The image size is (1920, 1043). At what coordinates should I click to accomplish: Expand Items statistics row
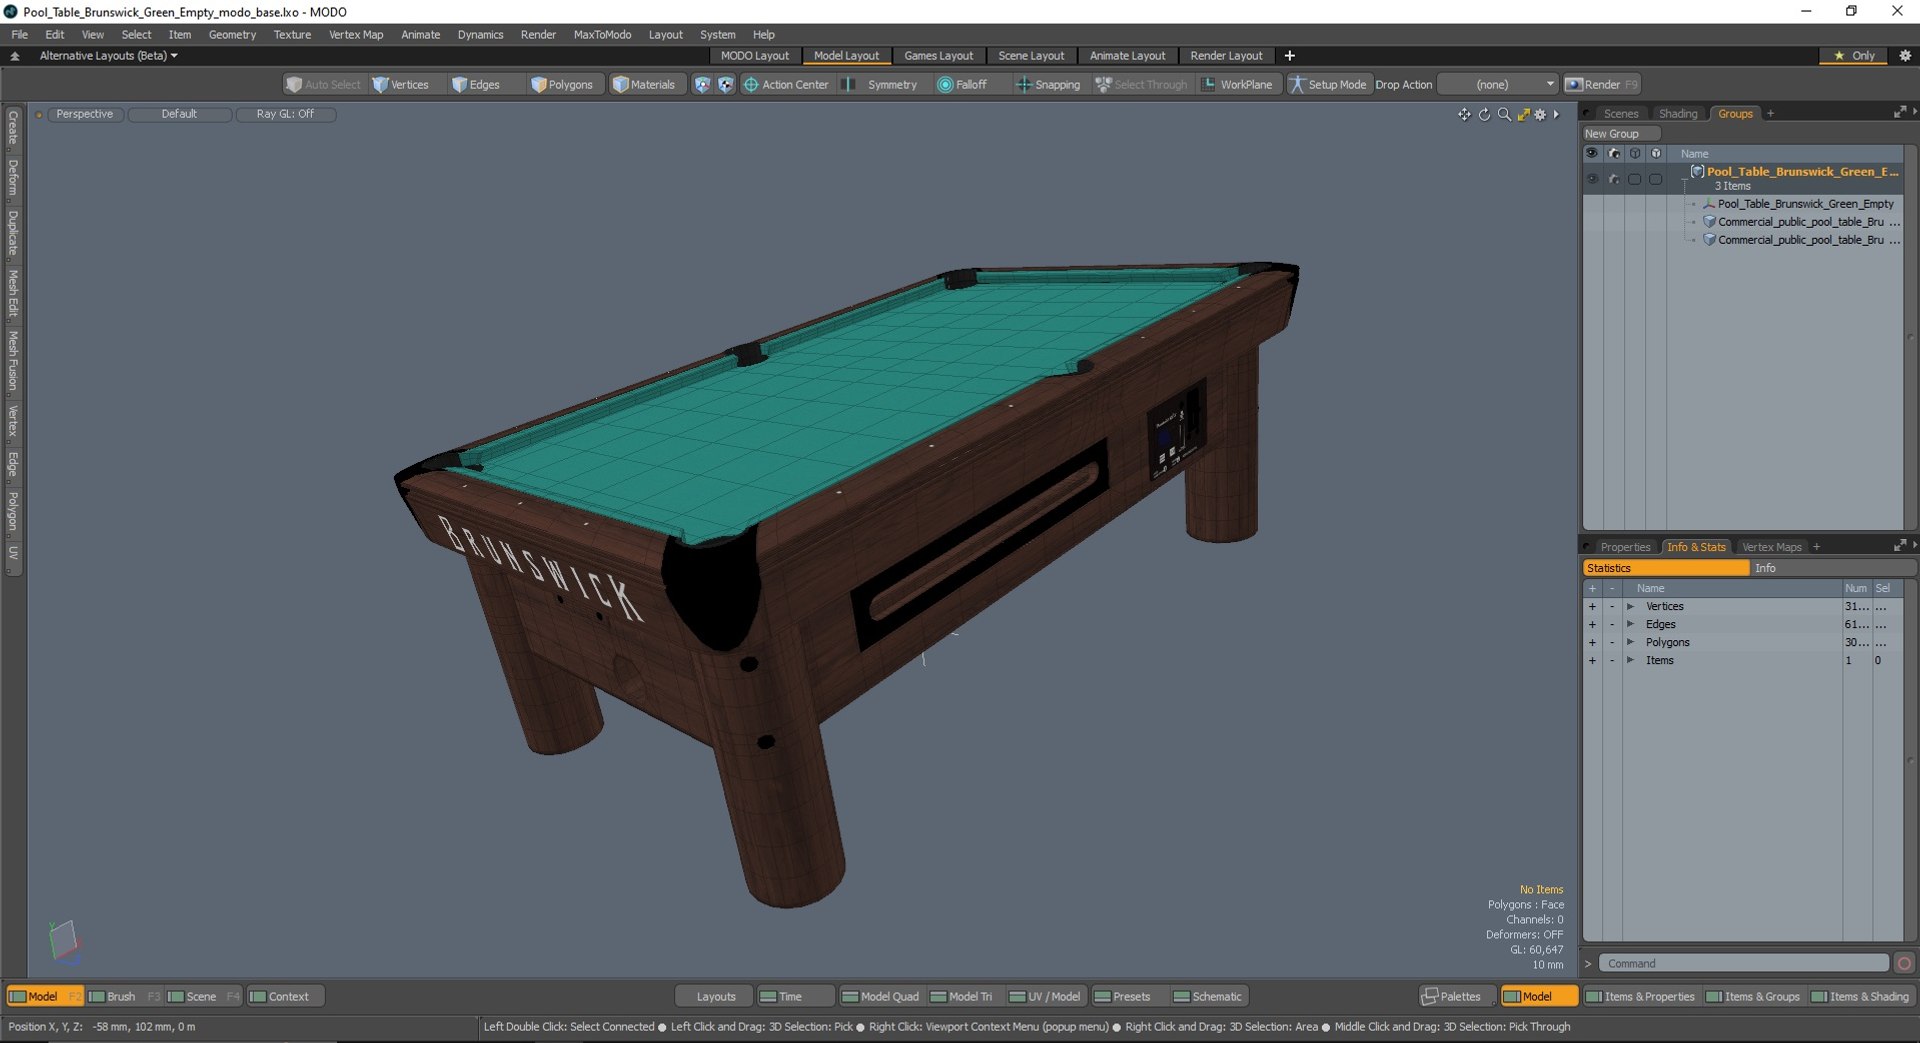(1630, 661)
